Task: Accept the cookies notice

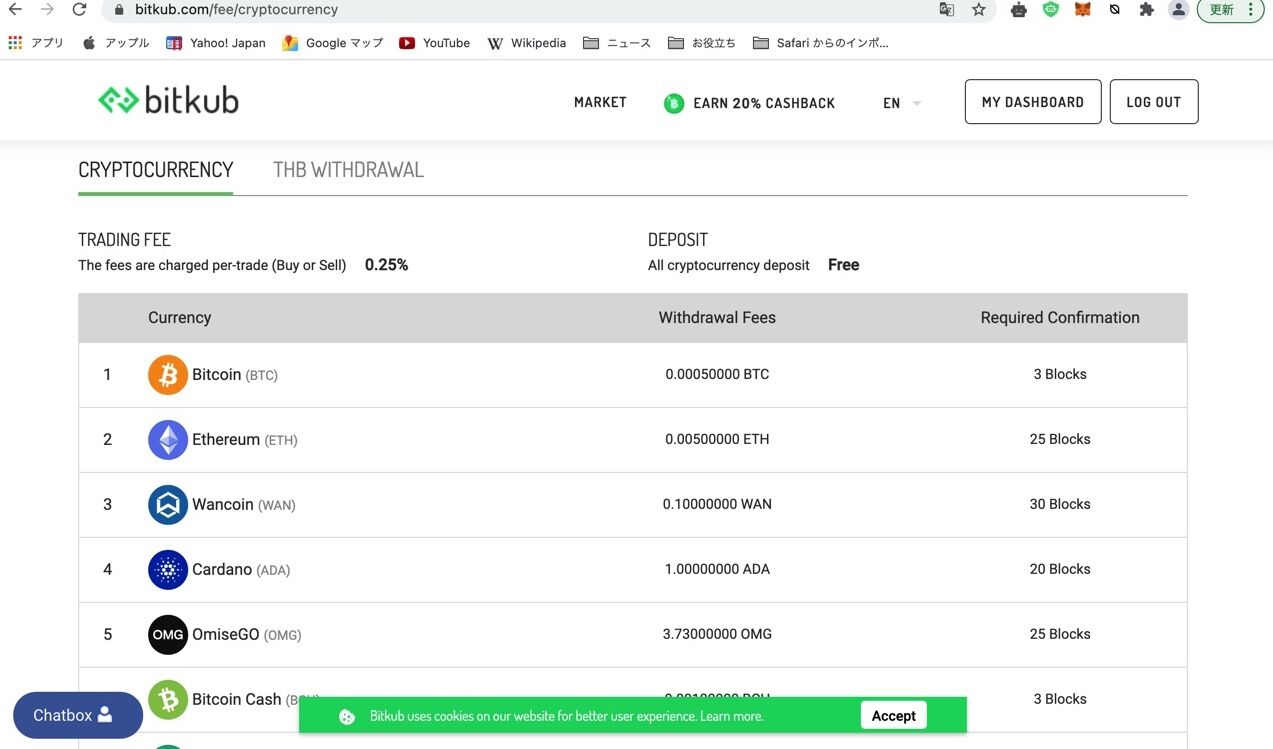Action: coord(892,715)
